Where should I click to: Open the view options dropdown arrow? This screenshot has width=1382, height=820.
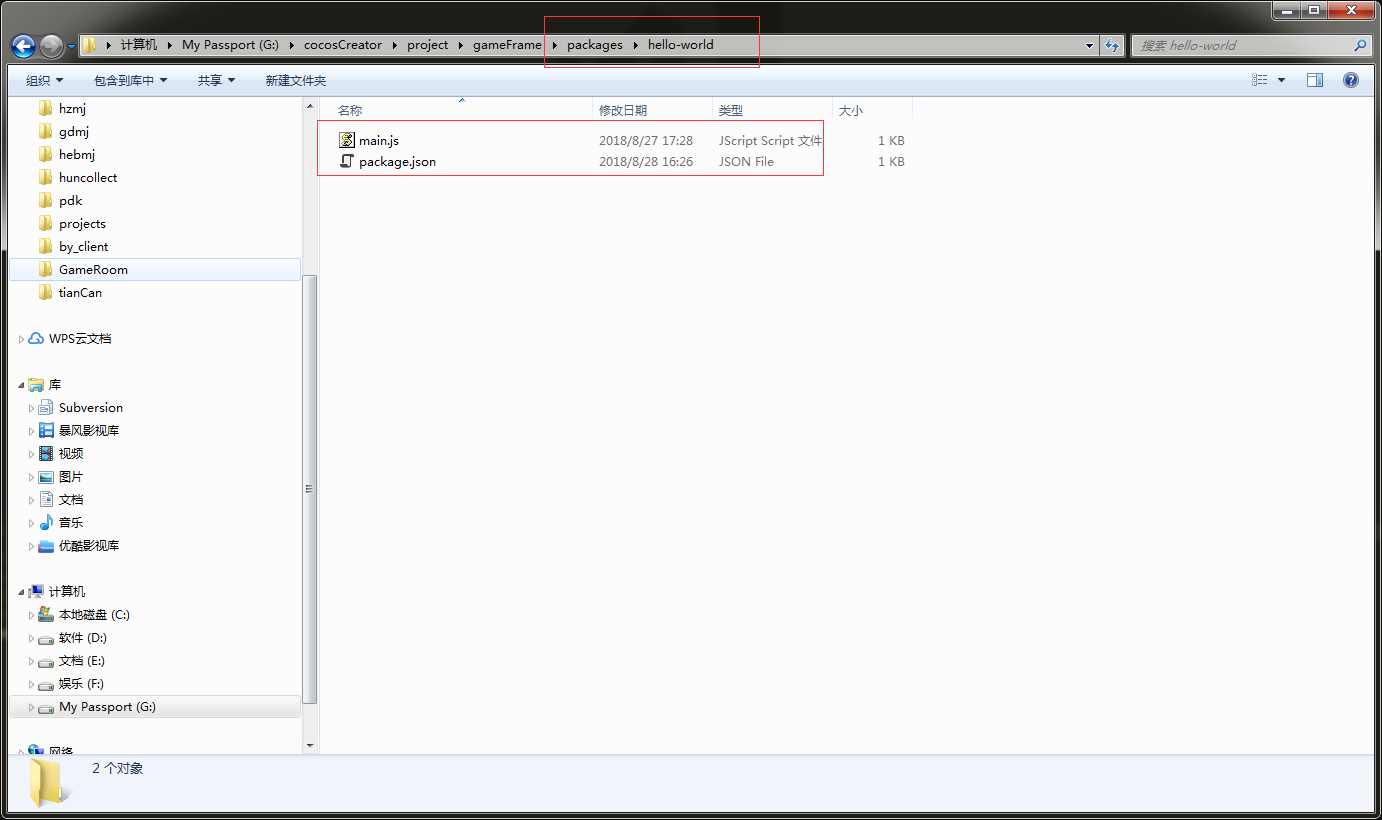(x=1281, y=80)
